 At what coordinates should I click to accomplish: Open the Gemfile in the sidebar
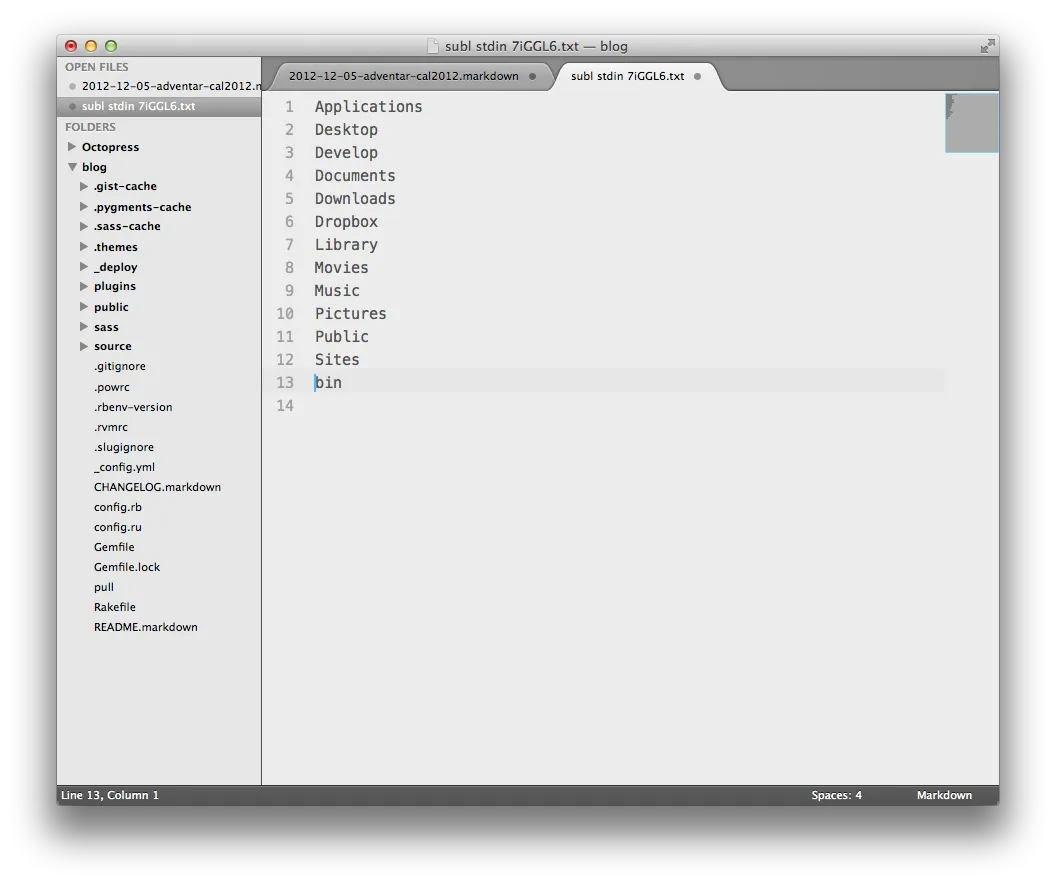pos(114,547)
